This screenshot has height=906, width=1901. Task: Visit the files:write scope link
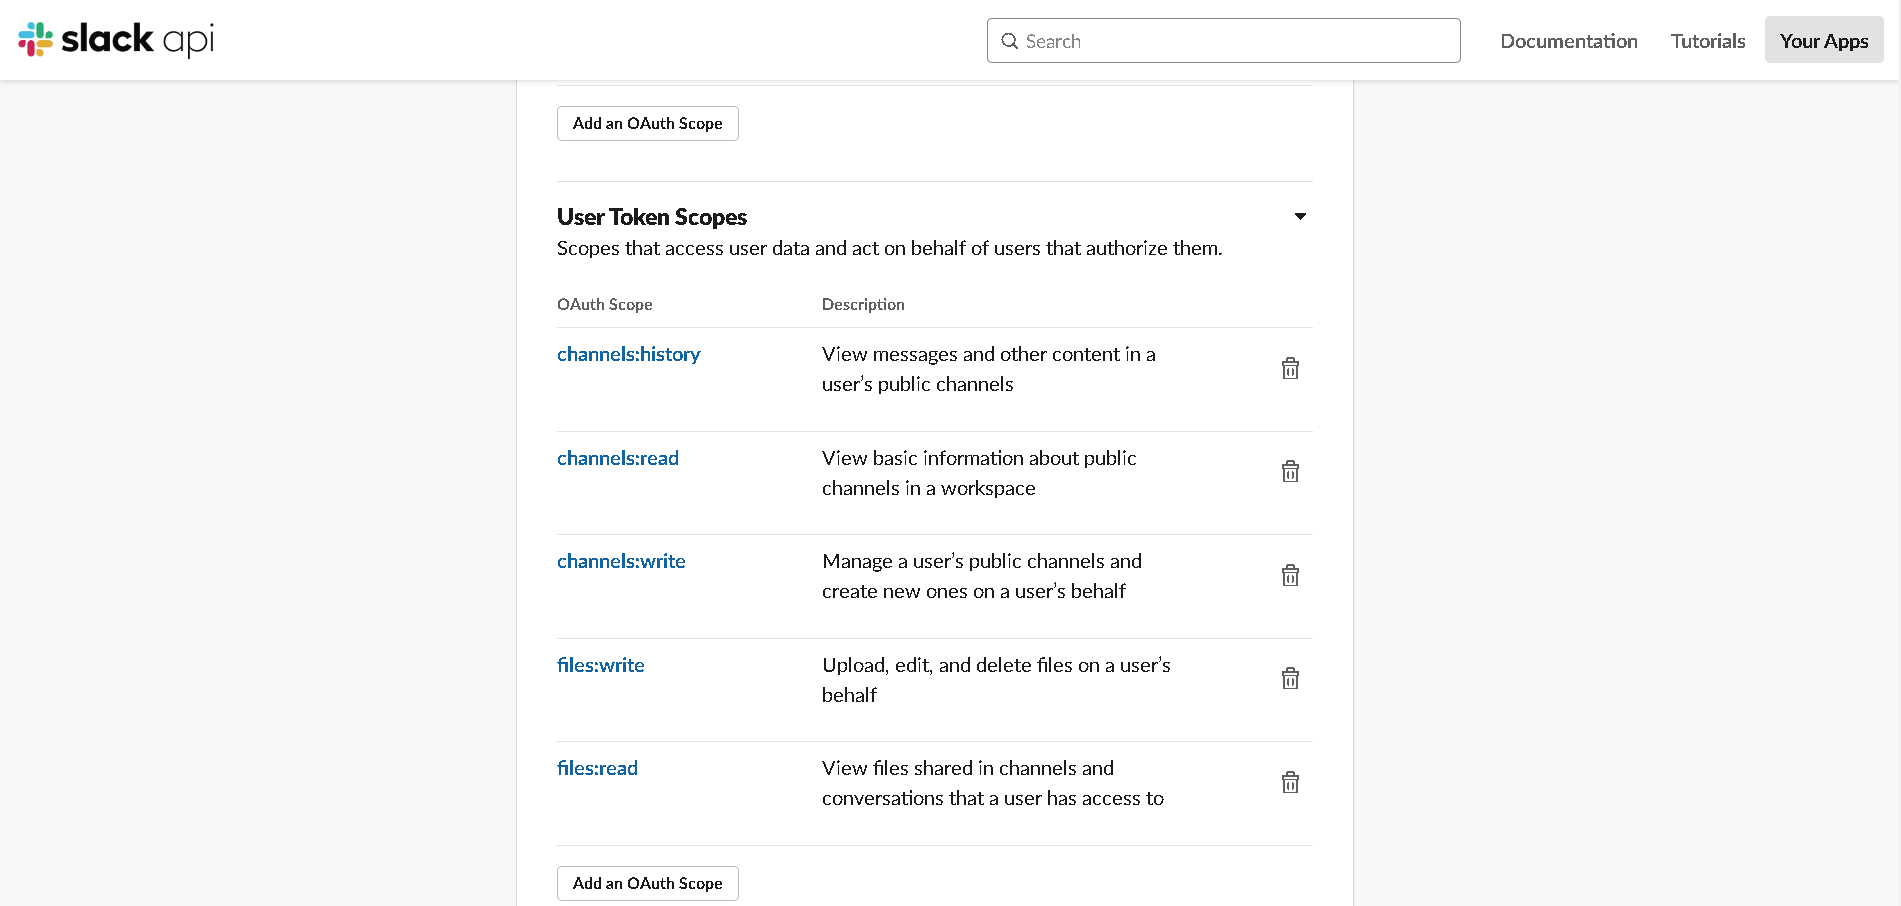[x=600, y=665]
